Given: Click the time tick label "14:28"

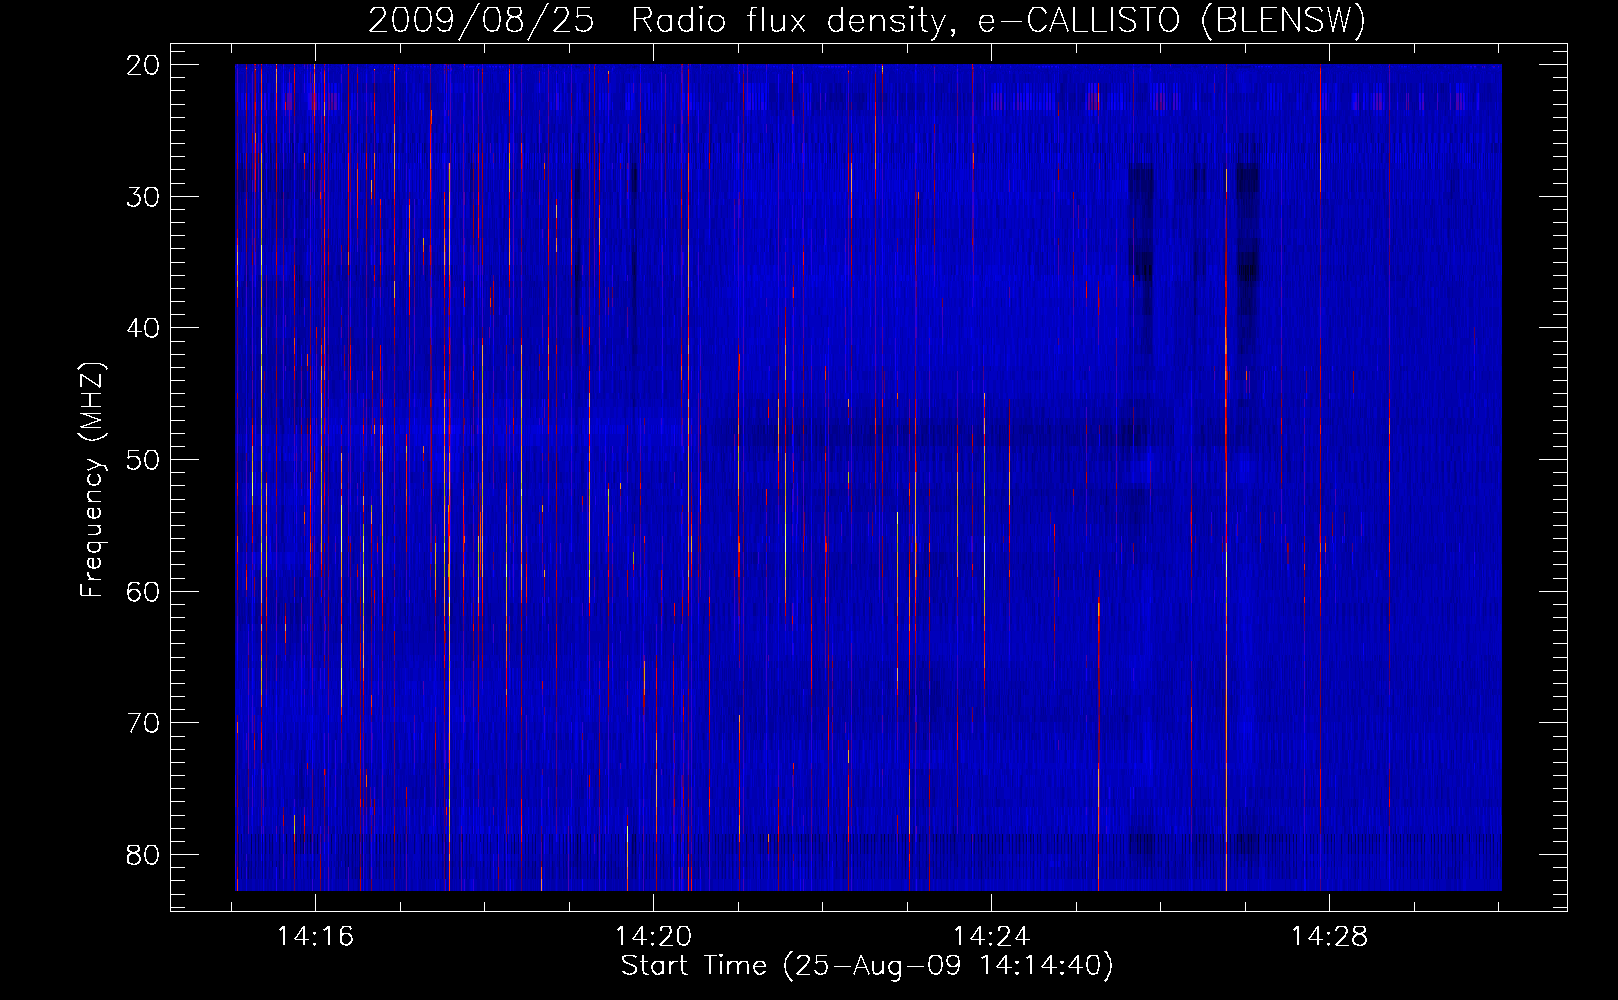Looking at the screenshot, I should pyautogui.click(x=1329, y=937).
